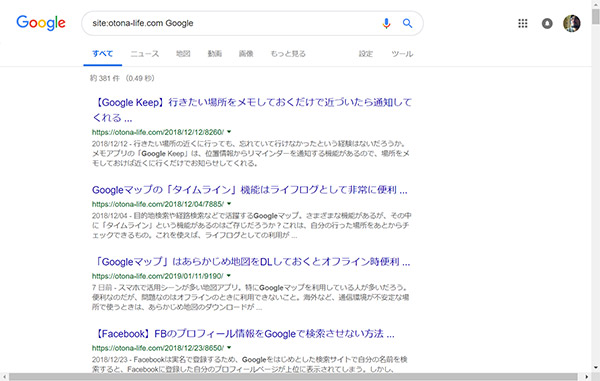This screenshot has height=381, width=600.
Task: Switch to the 地図 tab
Action: coord(183,54)
